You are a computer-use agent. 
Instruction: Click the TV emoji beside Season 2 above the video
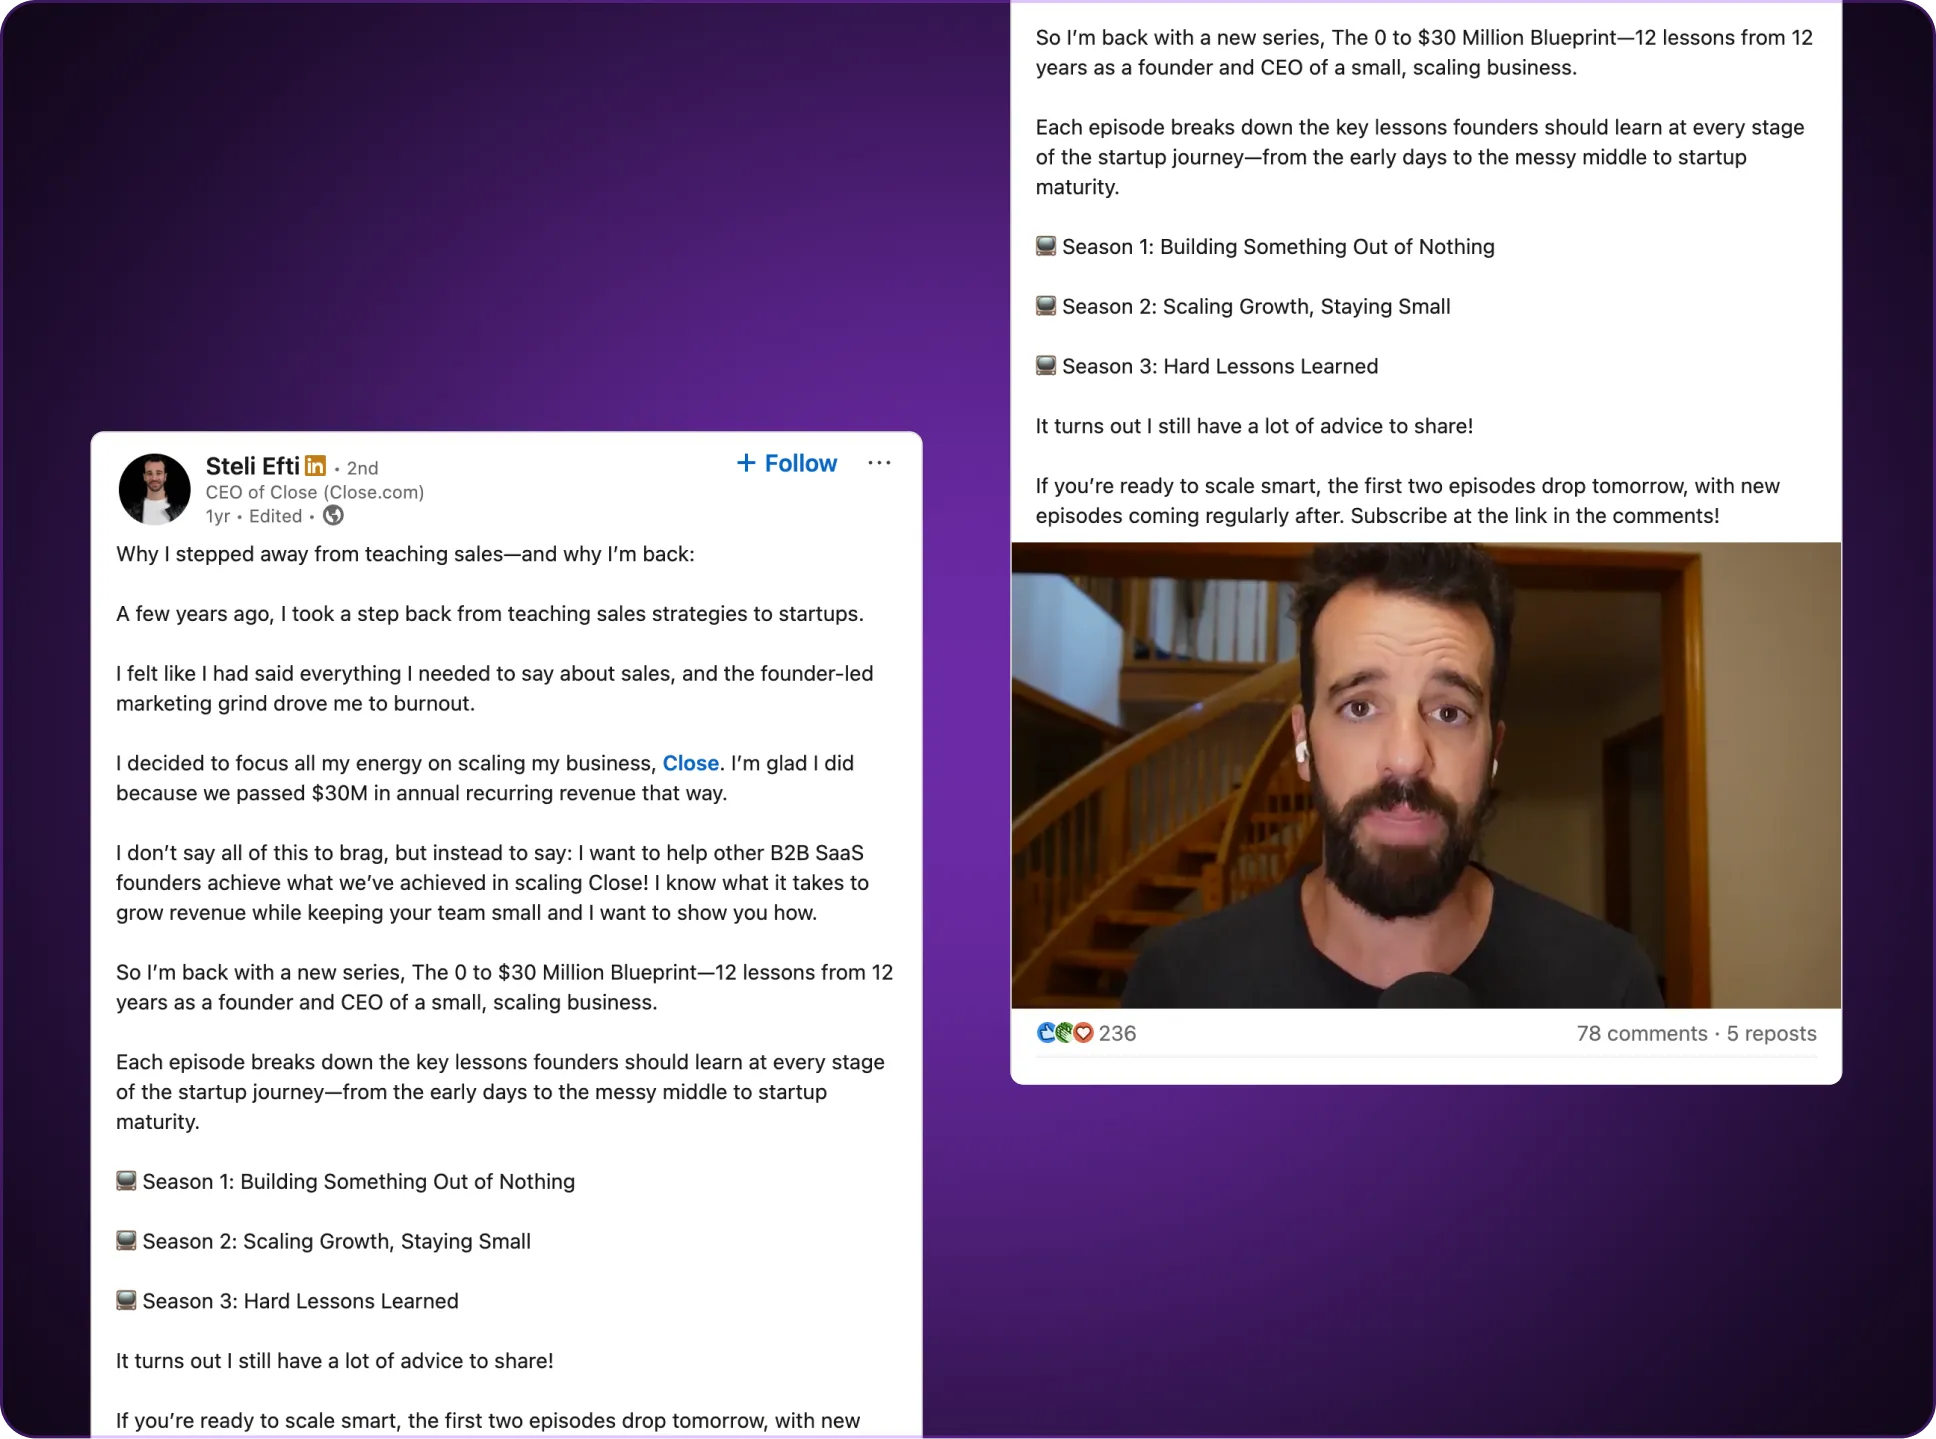pos(1046,306)
